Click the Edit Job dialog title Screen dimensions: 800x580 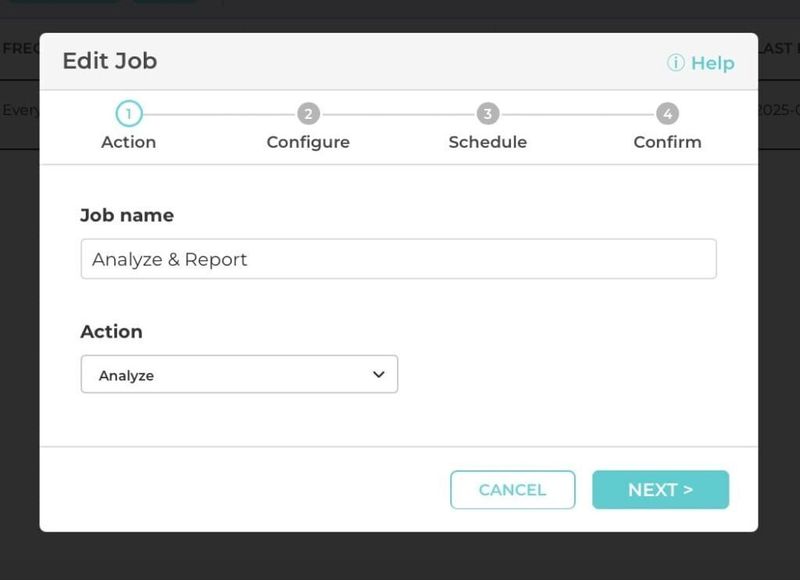[x=110, y=61]
